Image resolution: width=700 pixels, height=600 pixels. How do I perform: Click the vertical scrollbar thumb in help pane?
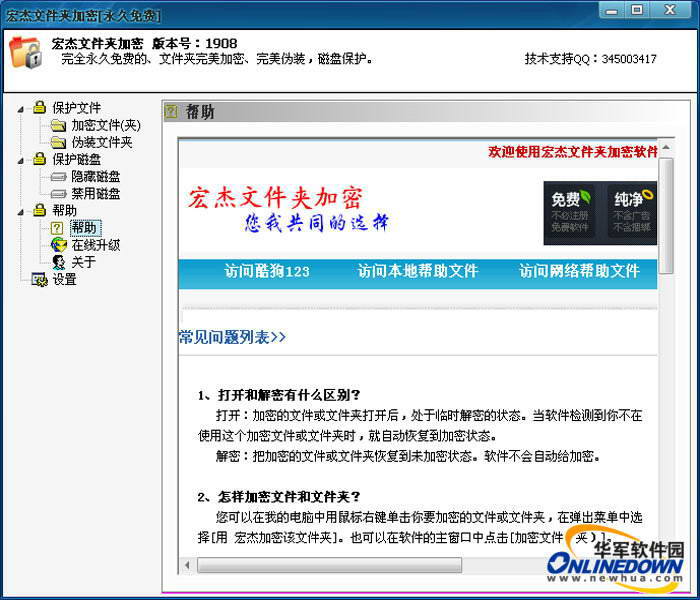[x=666, y=216]
